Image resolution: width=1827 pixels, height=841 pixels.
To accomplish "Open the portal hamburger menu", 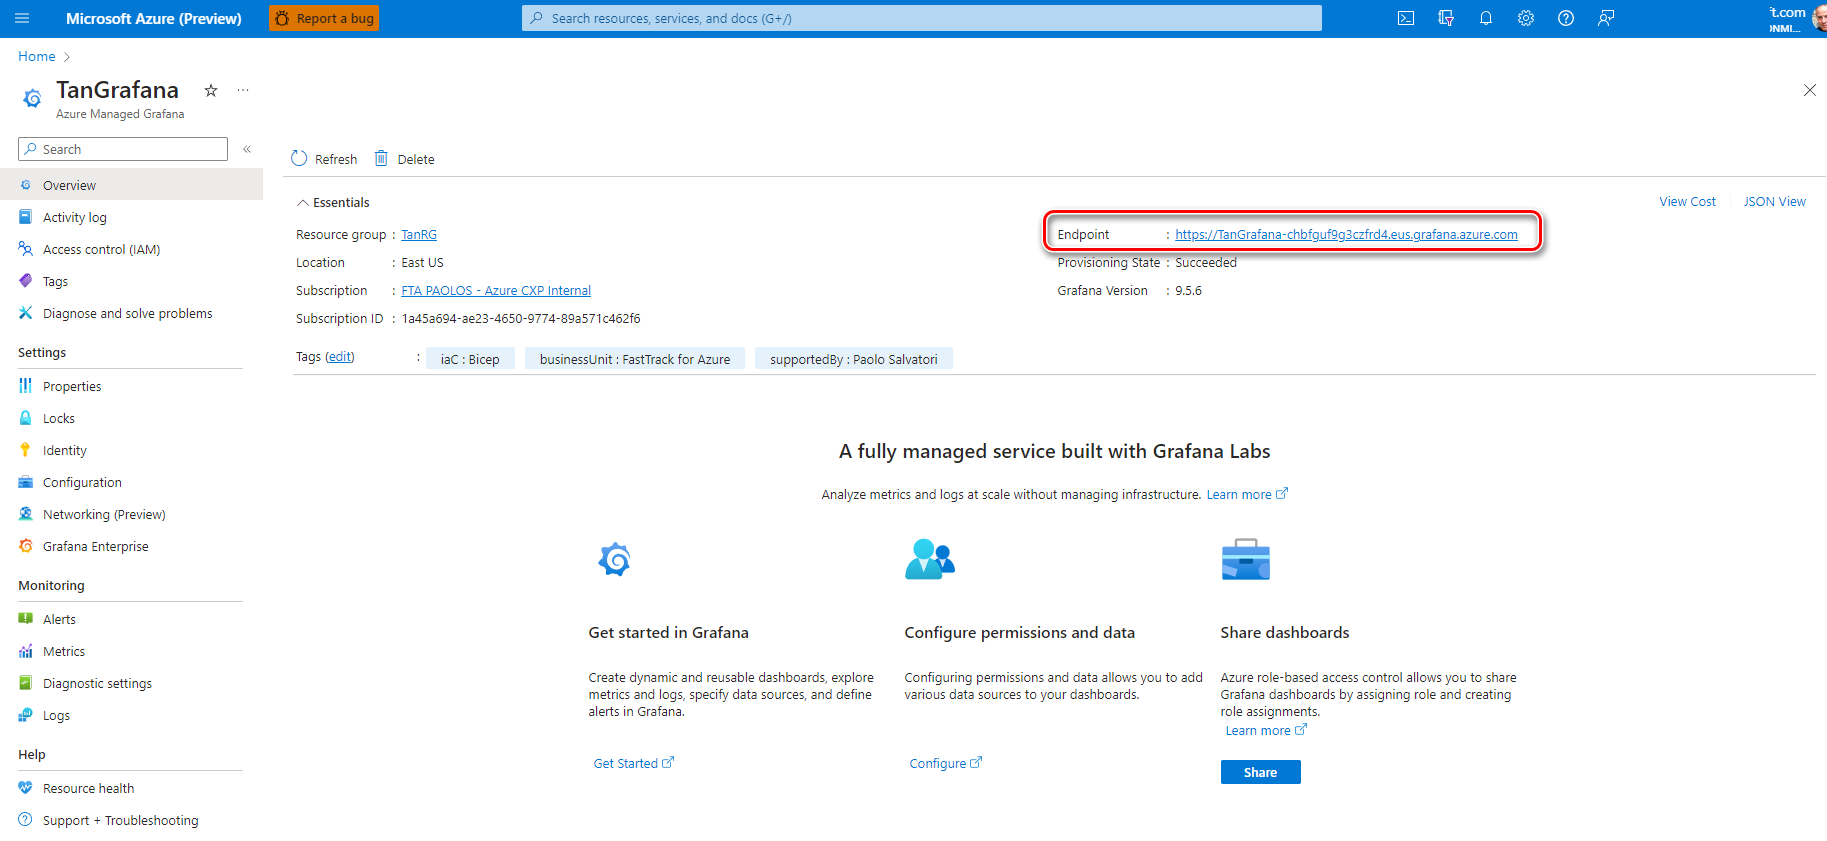I will point(22,18).
